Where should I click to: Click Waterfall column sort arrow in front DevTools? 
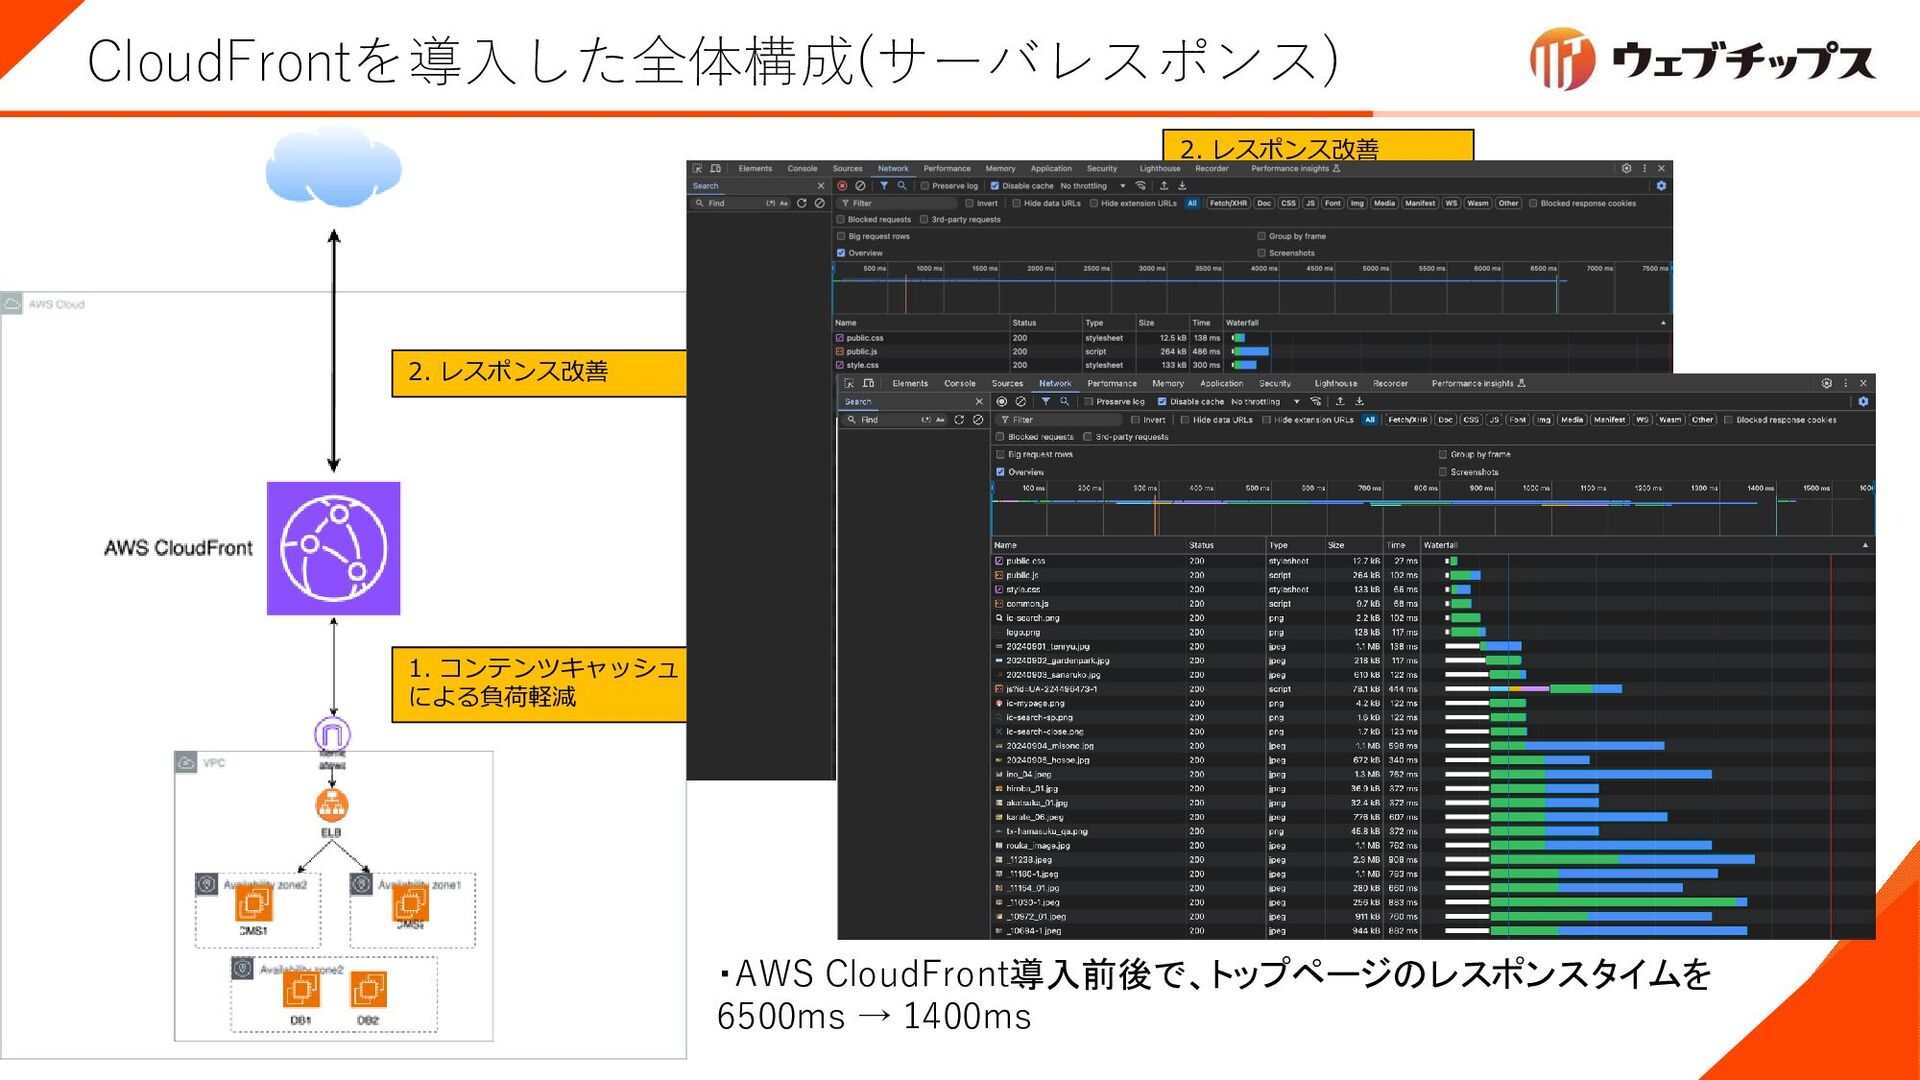pyautogui.click(x=1865, y=546)
